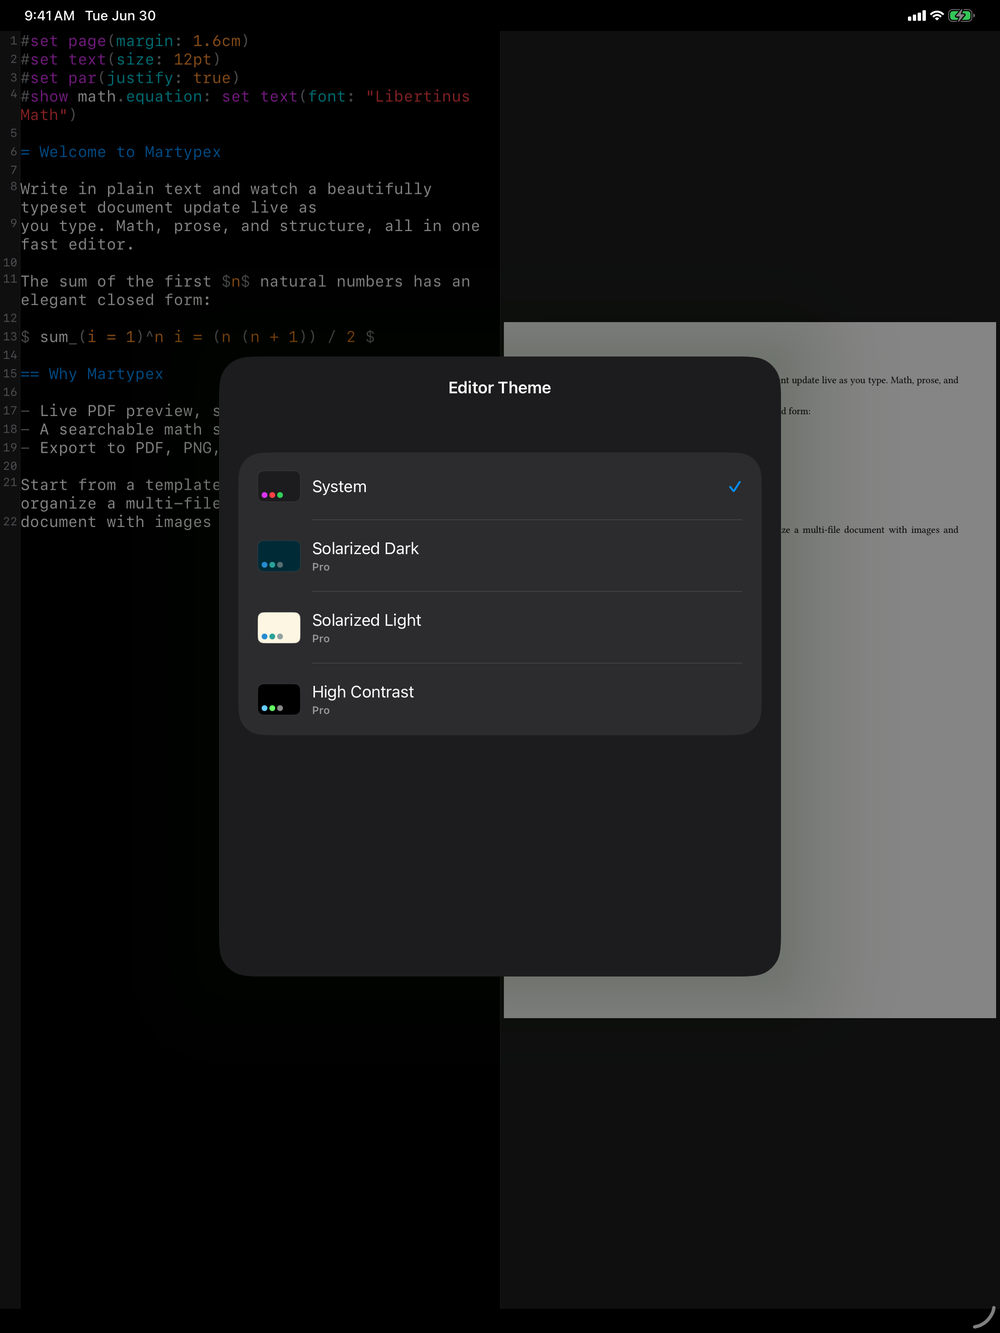
Task: Click the Wi-Fi icon in status bar
Action: tap(937, 16)
